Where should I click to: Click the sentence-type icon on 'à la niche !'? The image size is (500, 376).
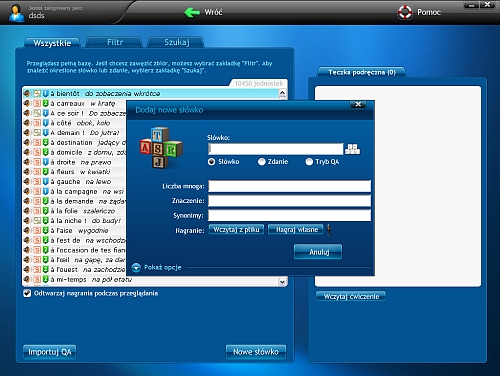37,221
